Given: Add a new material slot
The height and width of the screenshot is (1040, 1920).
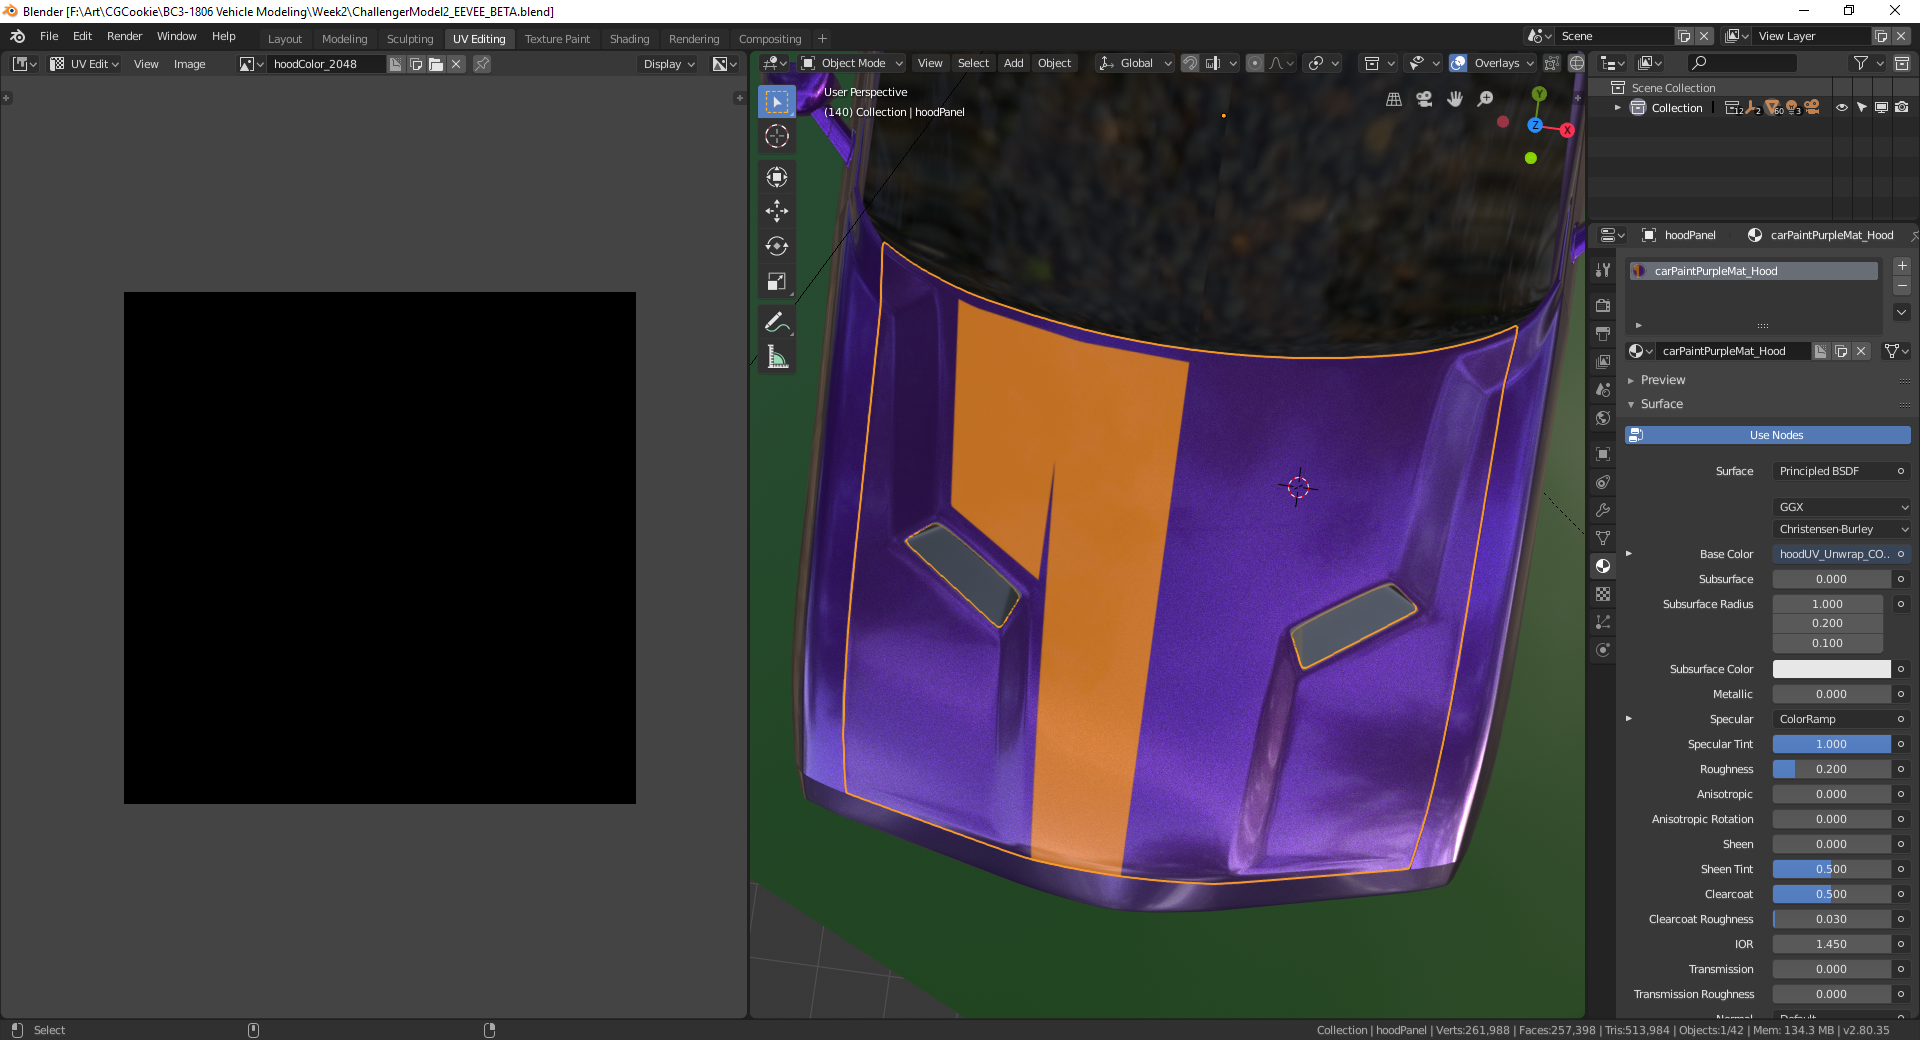Looking at the screenshot, I should tap(1902, 266).
